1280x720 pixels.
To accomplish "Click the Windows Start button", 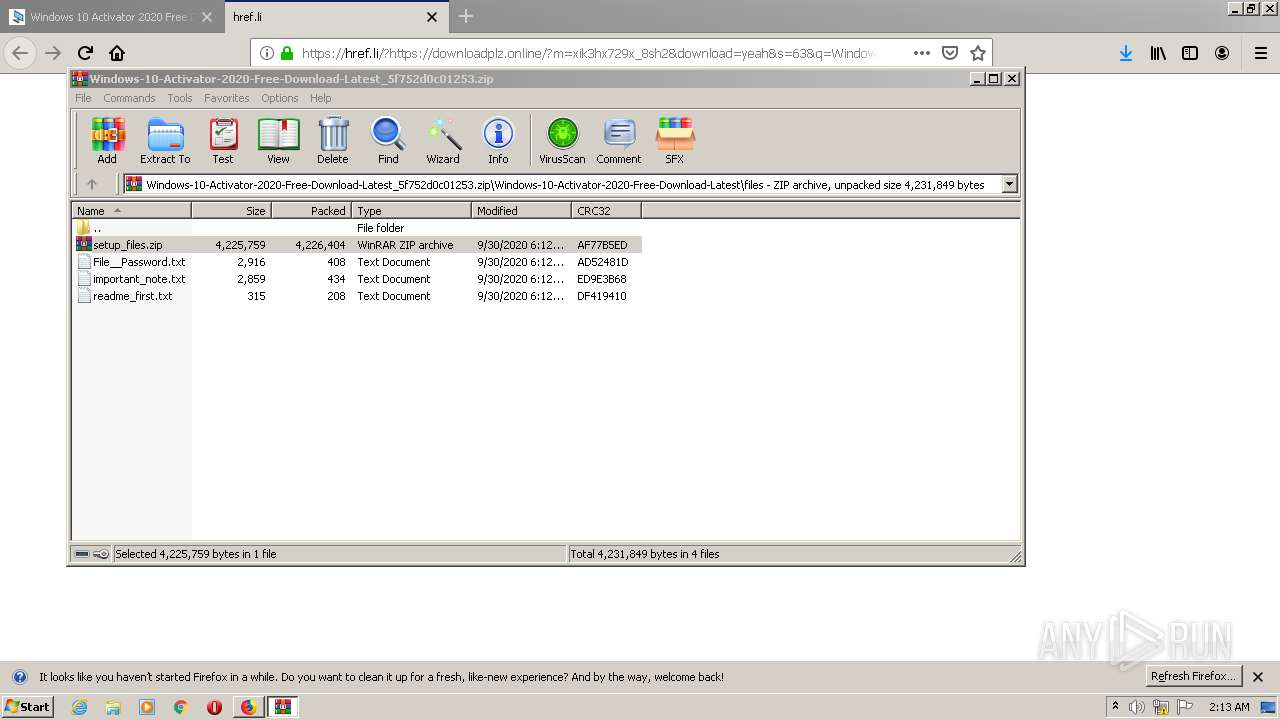I will 28,706.
